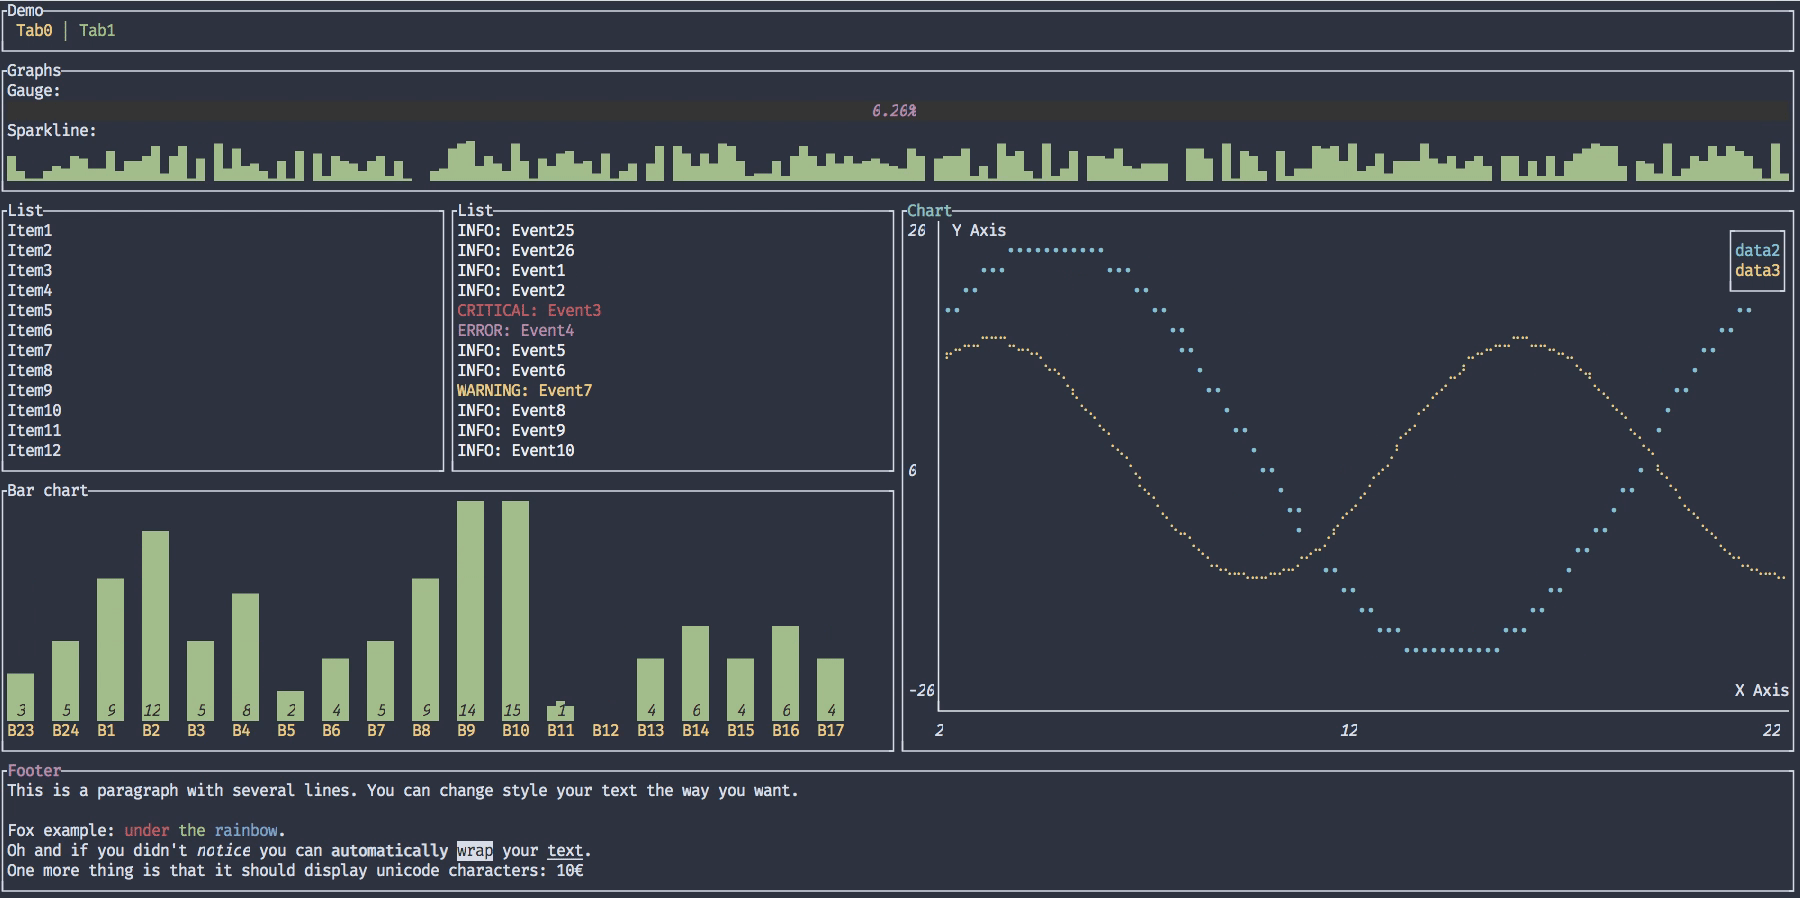Viewport: 1800px width, 898px height.
Task: Click the B24 bar label
Action: point(66,731)
